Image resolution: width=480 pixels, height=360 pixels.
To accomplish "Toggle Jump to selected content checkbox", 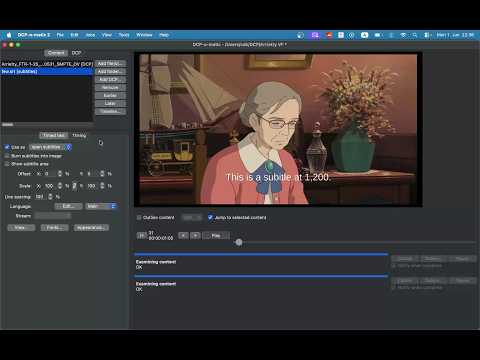I will 210,217.
